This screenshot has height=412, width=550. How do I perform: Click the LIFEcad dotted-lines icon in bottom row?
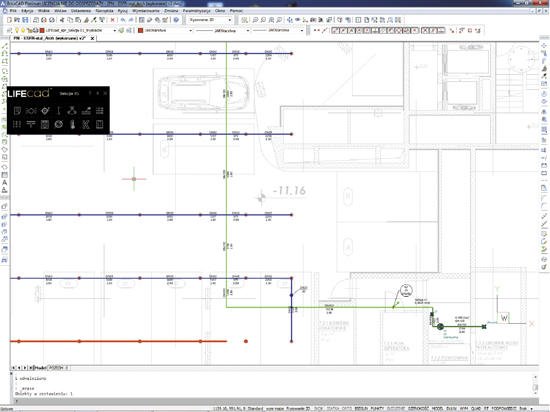tap(17, 124)
